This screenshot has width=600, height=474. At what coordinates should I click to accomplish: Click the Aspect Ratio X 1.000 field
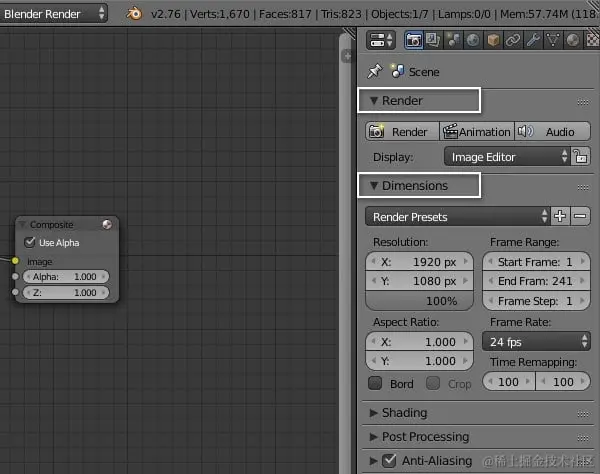click(419, 341)
